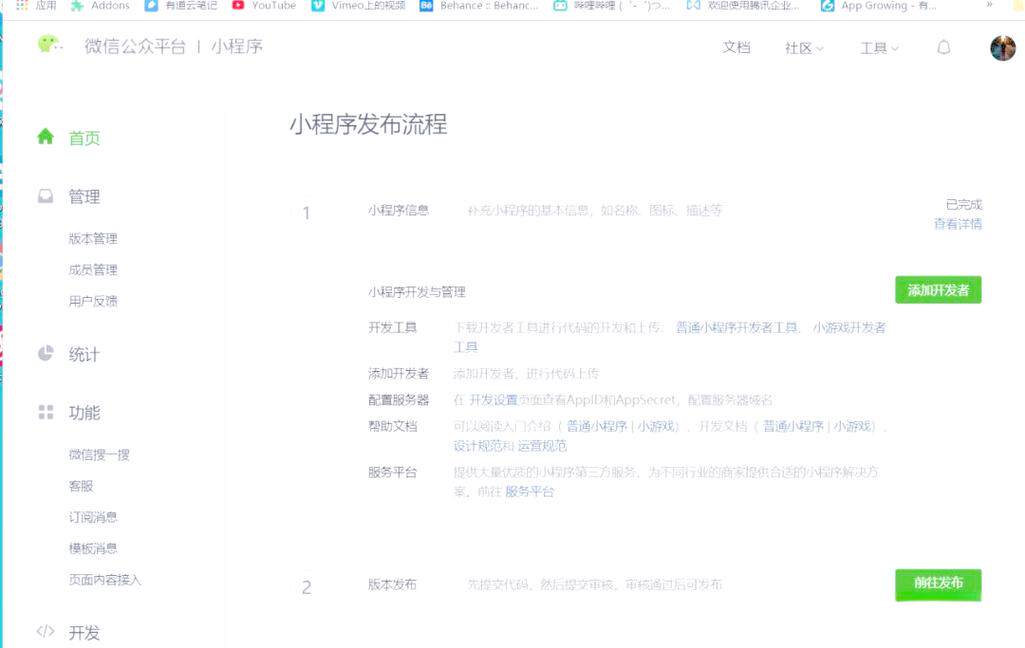Open 客服 in the sidebar
Image resolution: width=1025 pixels, height=648 pixels.
pyautogui.click(x=81, y=486)
